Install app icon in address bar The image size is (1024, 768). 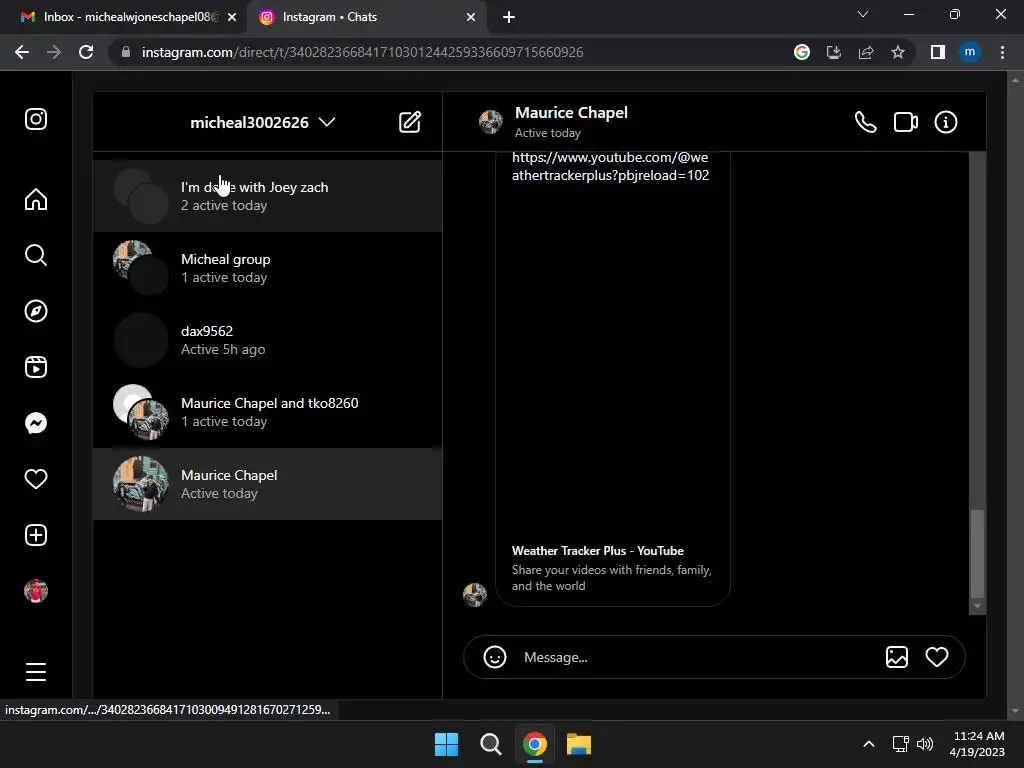pos(833,52)
